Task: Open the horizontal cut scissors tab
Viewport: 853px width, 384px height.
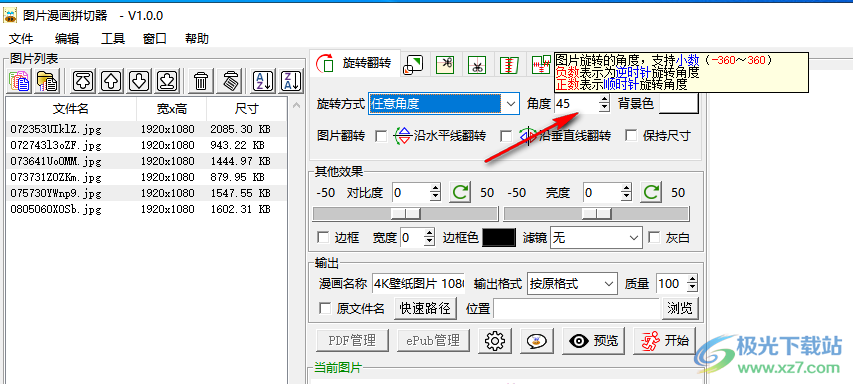Action: 446,65
